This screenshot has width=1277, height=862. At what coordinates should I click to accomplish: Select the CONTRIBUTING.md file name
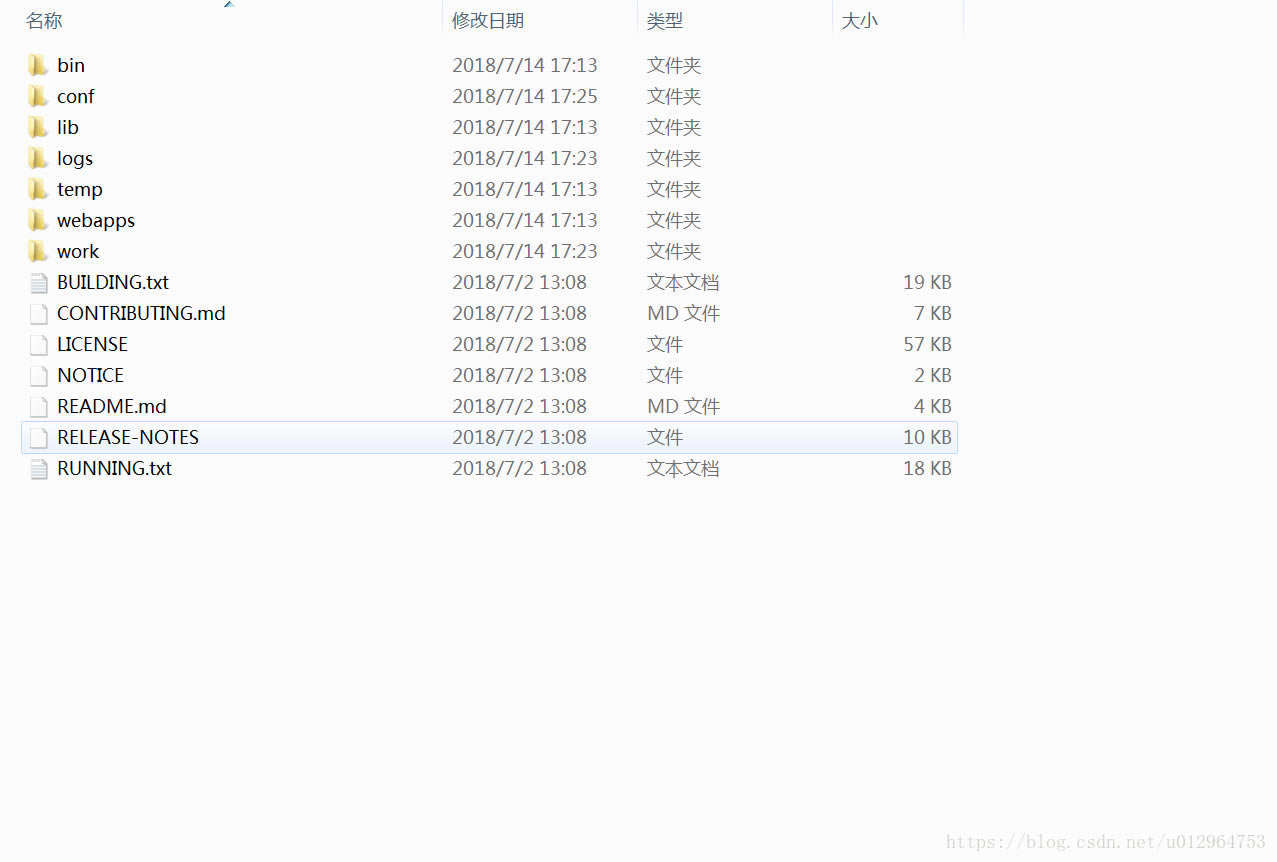tap(141, 313)
